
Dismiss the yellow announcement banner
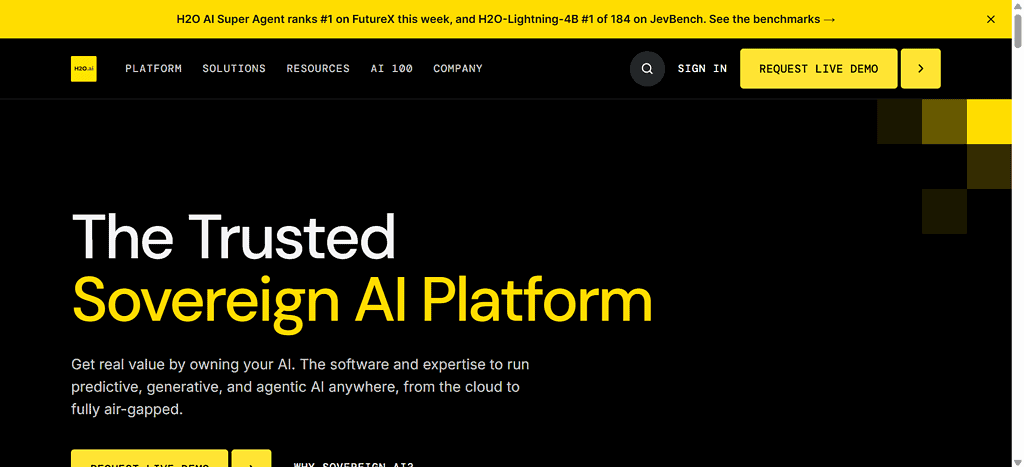(x=991, y=19)
